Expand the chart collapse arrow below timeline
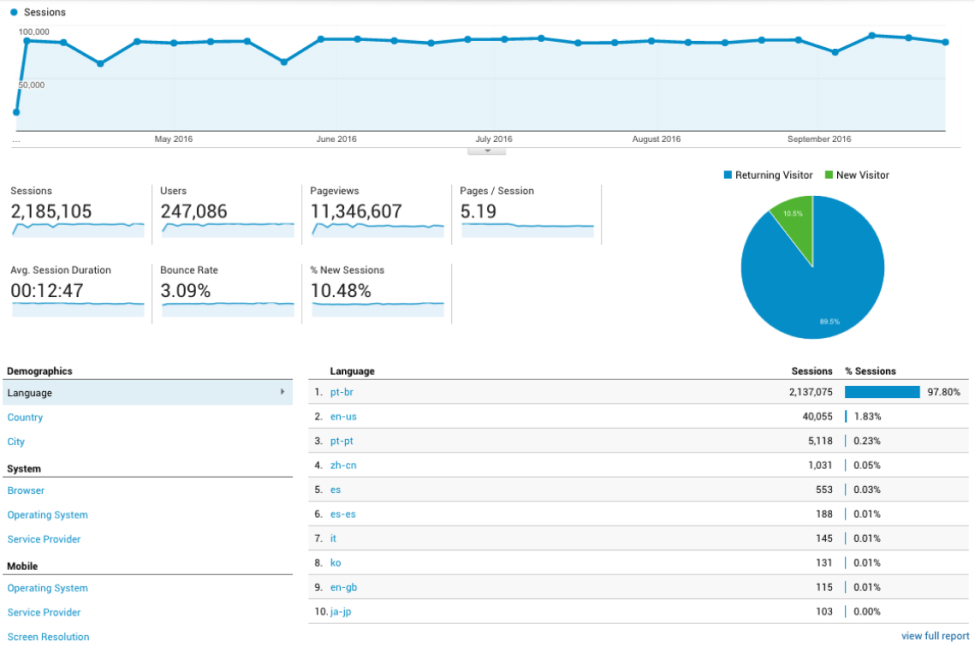The height and width of the screenshot is (647, 975). [x=487, y=151]
